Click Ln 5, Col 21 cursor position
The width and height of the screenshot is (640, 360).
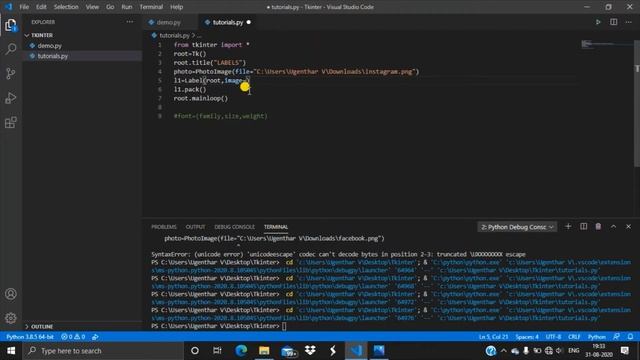[x=493, y=337]
